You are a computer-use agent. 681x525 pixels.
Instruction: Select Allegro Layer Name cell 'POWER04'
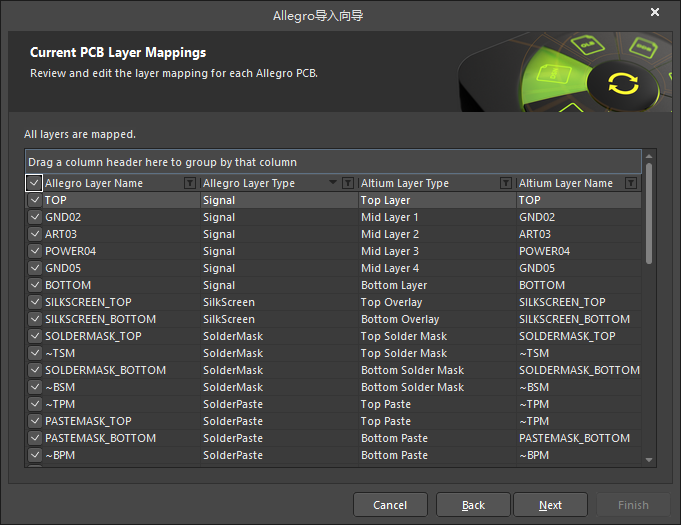click(x=121, y=251)
